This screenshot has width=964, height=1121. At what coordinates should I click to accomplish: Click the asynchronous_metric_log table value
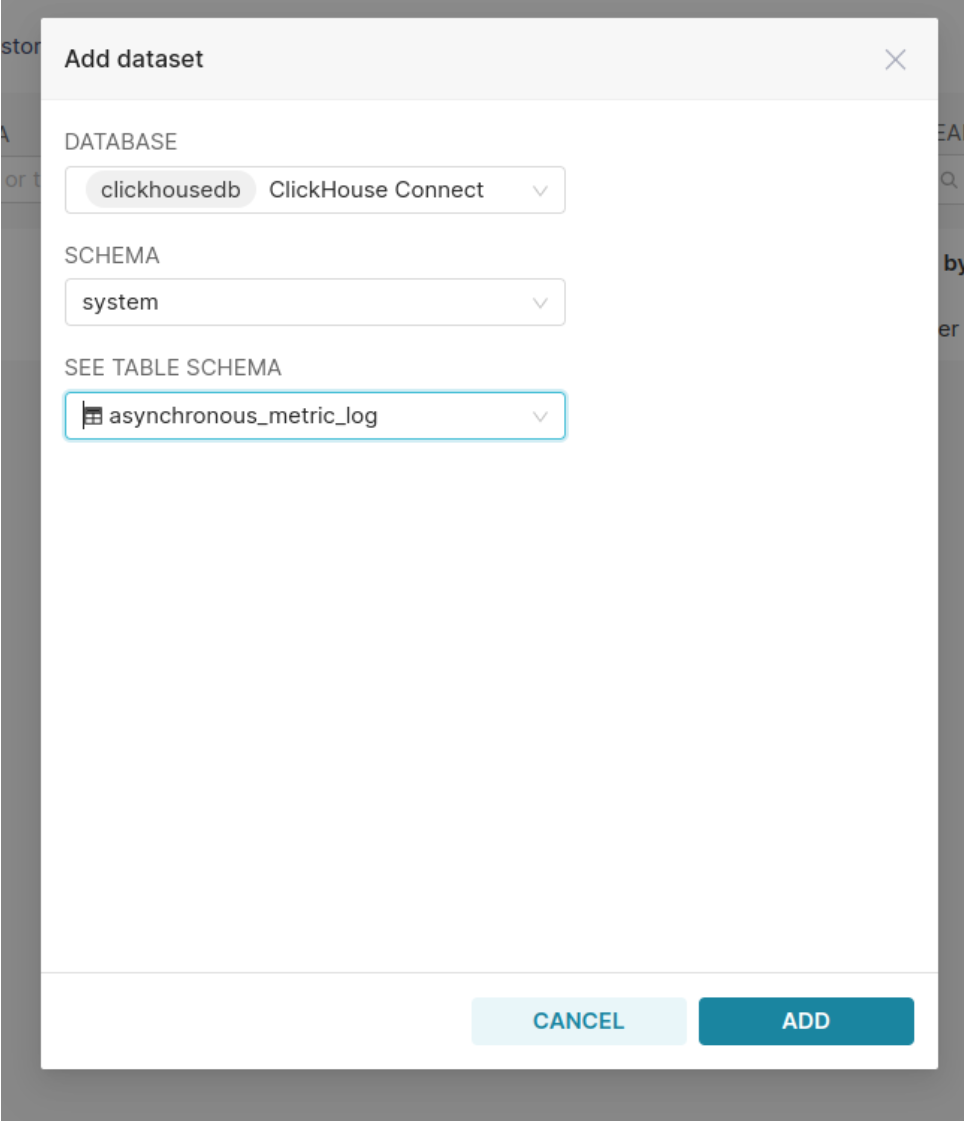click(x=243, y=415)
